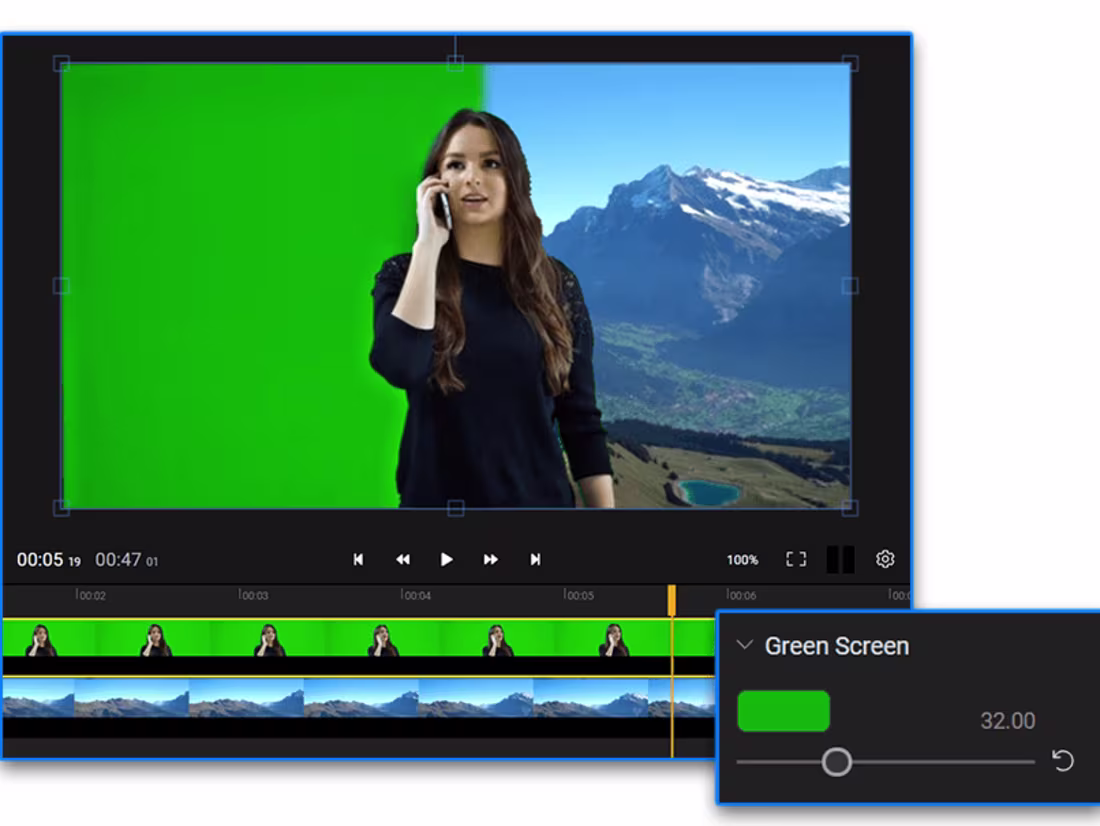The width and height of the screenshot is (1100, 826).
Task: Select the green key color swatch
Action: click(x=783, y=711)
